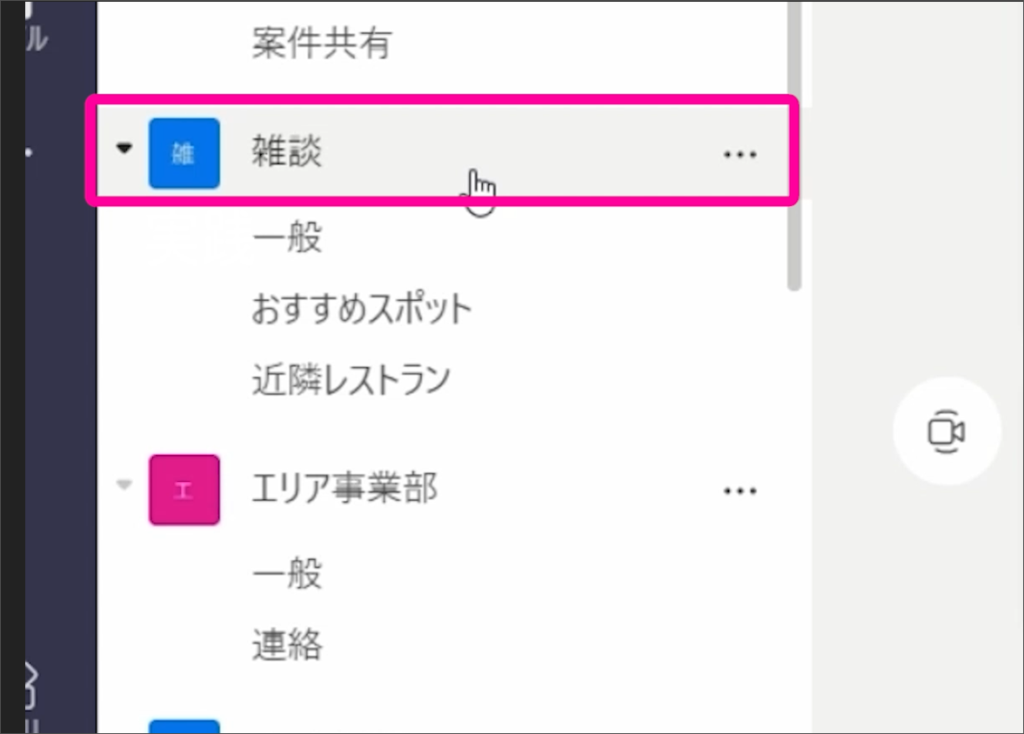This screenshot has width=1024, height=734.
Task: Open the cut-off sidebar app icon at bottom
Action: (31, 686)
